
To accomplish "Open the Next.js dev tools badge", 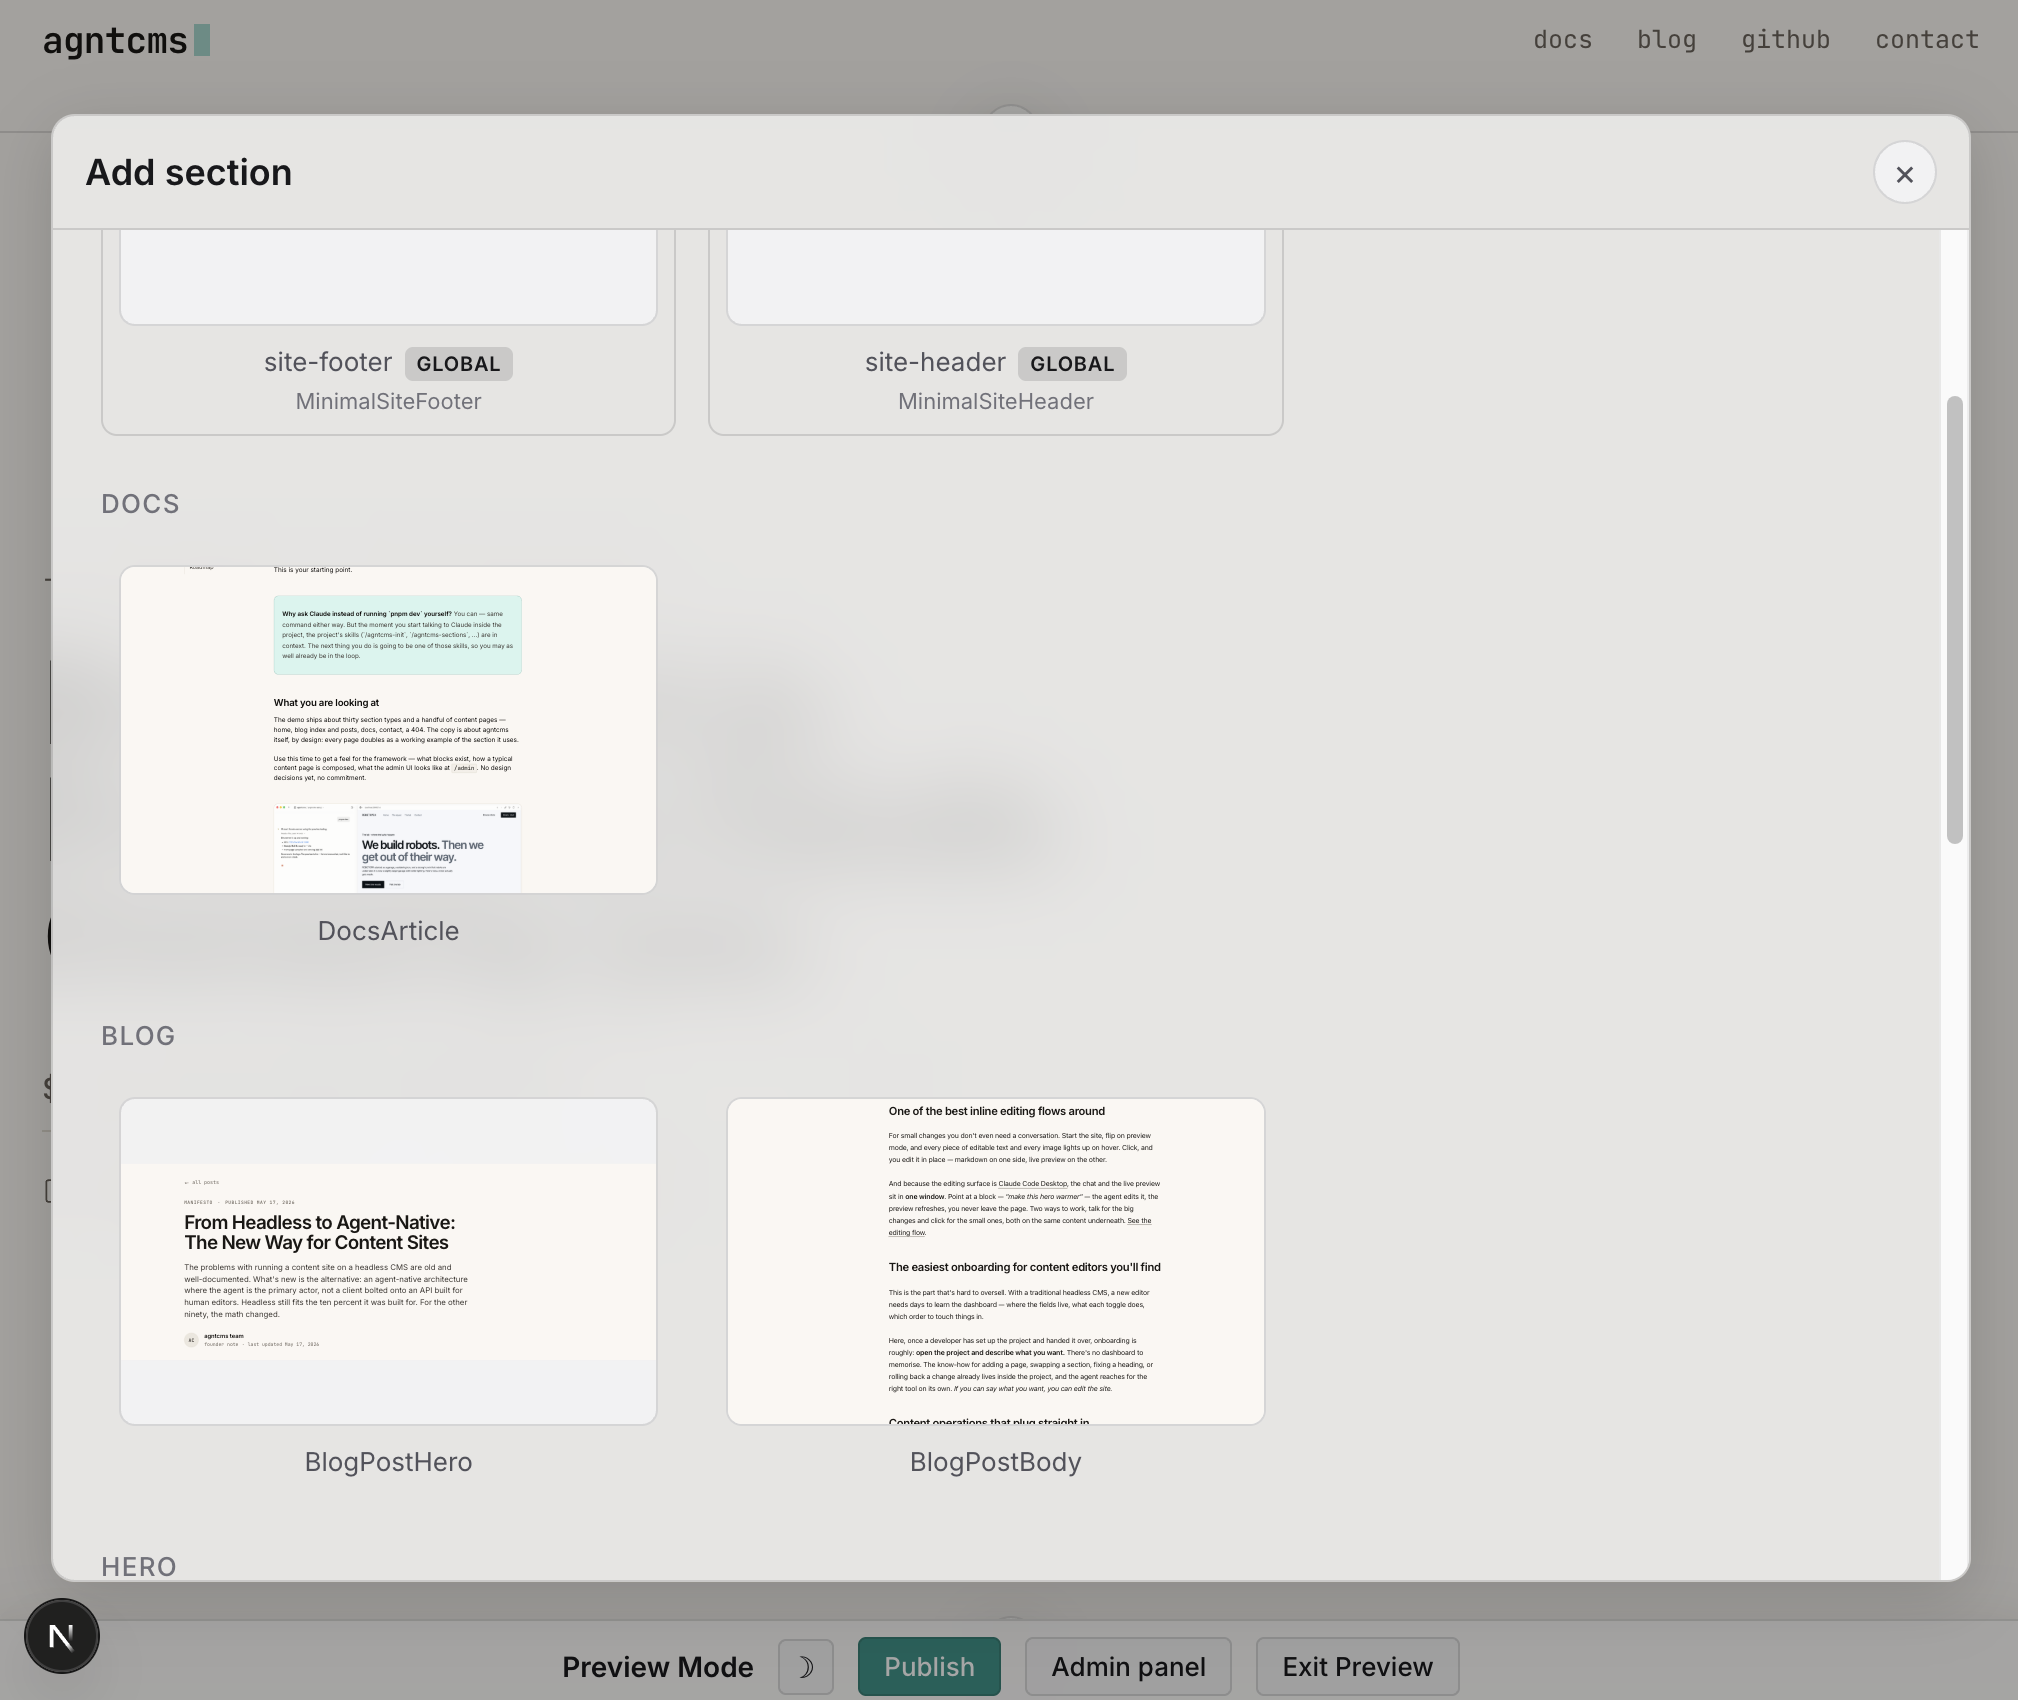I will (62, 1637).
